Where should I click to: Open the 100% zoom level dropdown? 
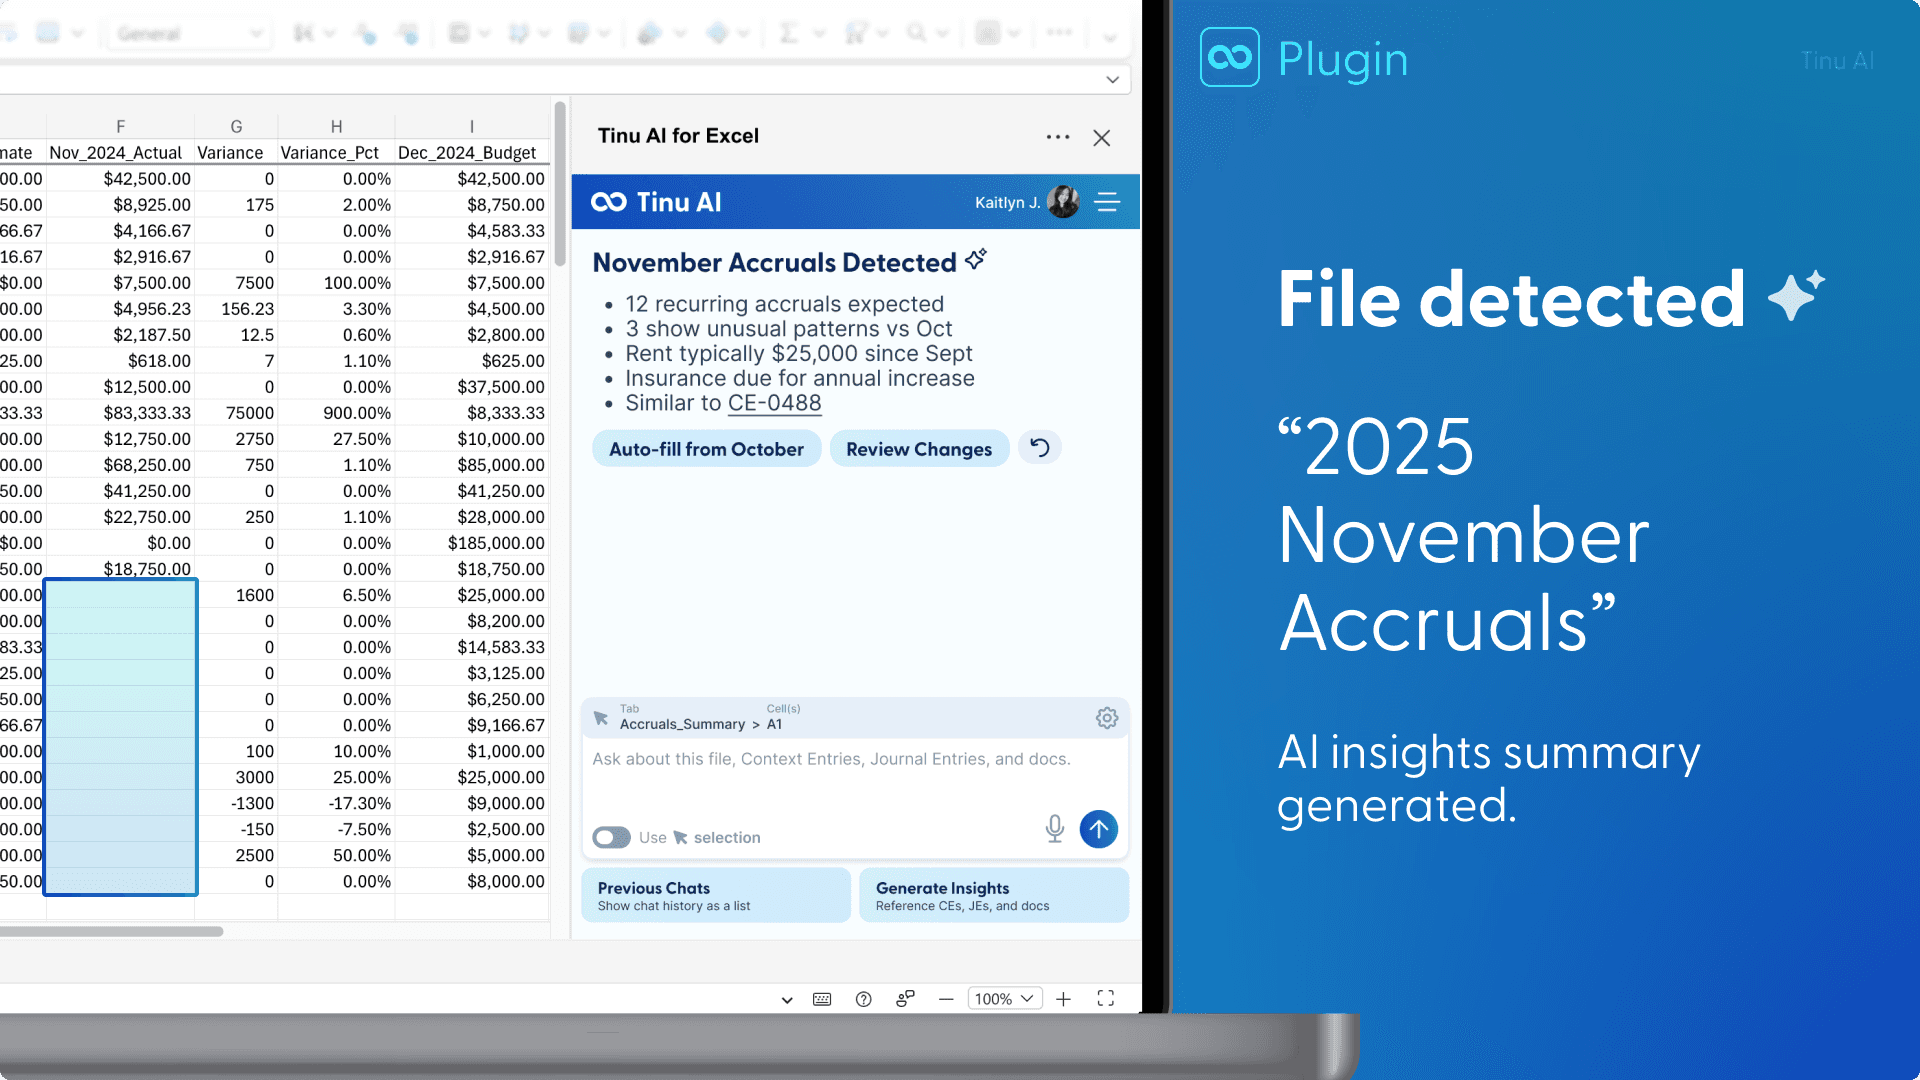click(1004, 999)
